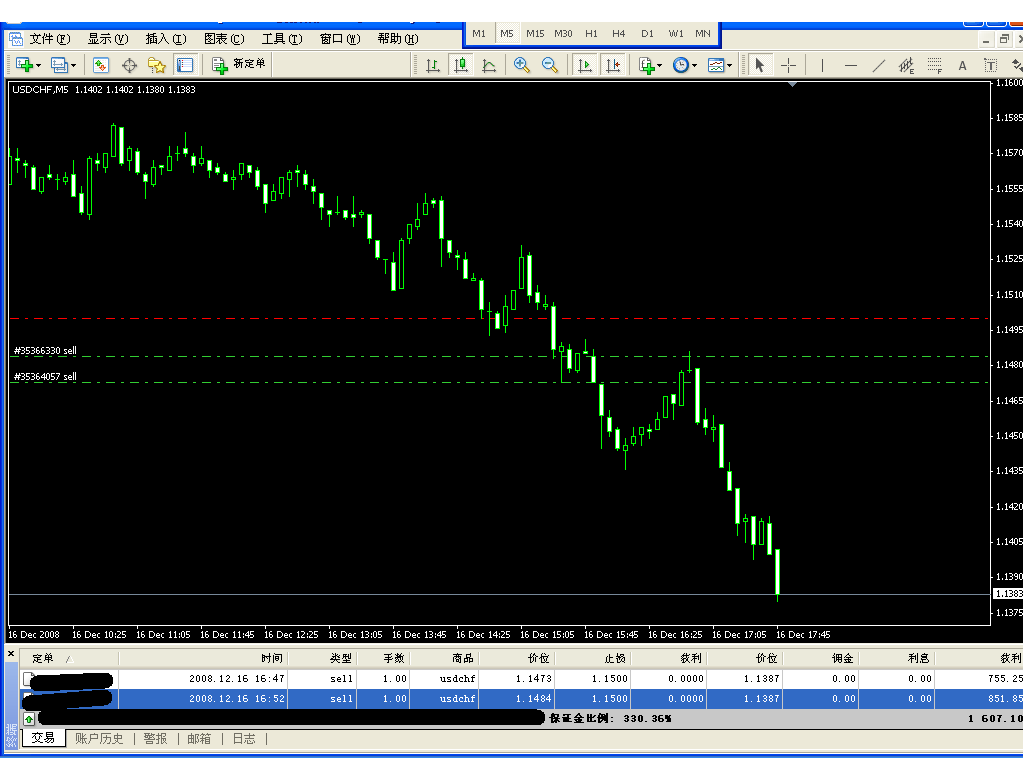Screen dimensions: 1036x758
Task: Zoom in on the chart
Action: click(521, 65)
